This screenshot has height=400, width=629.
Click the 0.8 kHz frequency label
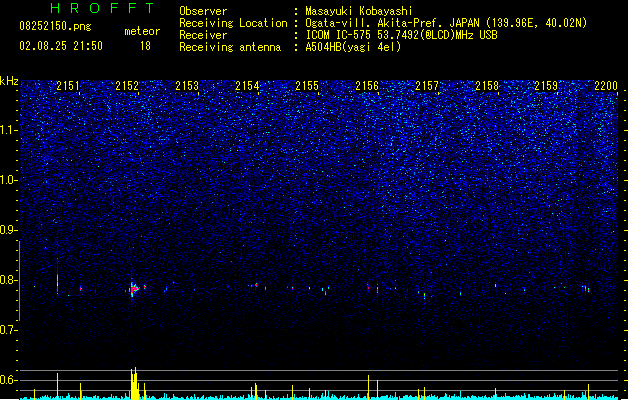[x=8, y=280]
